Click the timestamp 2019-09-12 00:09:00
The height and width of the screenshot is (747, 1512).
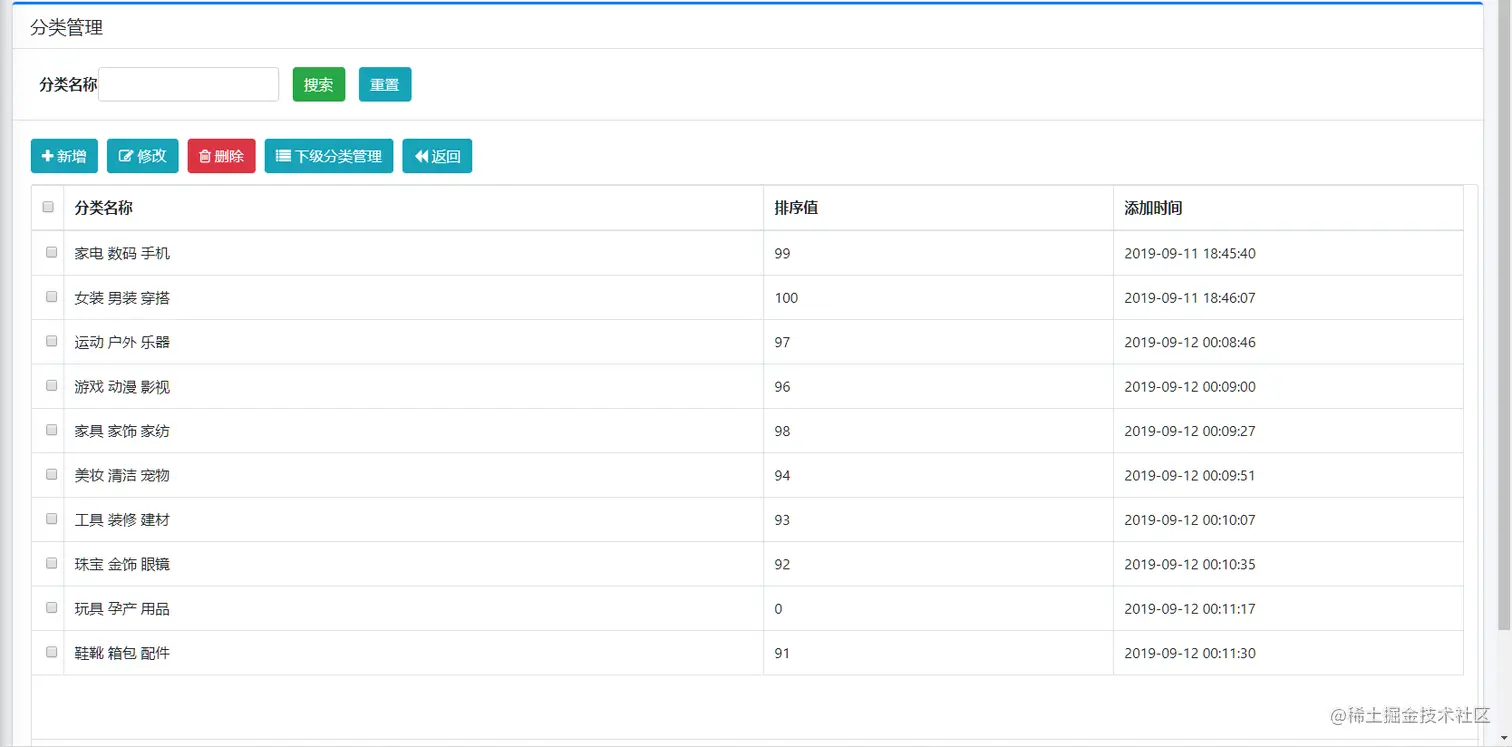pyautogui.click(x=1190, y=387)
